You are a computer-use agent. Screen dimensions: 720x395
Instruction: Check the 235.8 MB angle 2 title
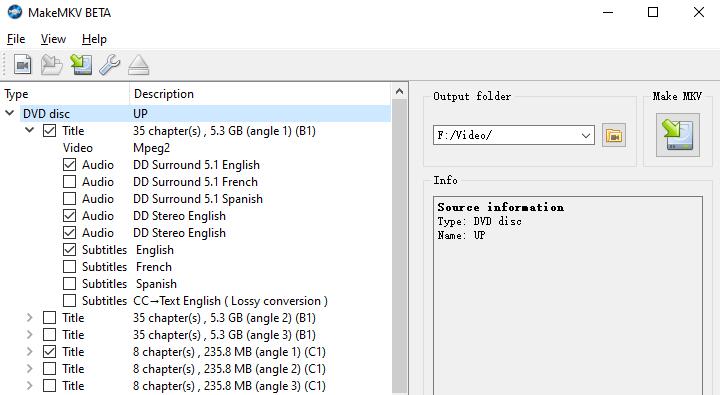pyautogui.click(x=49, y=369)
